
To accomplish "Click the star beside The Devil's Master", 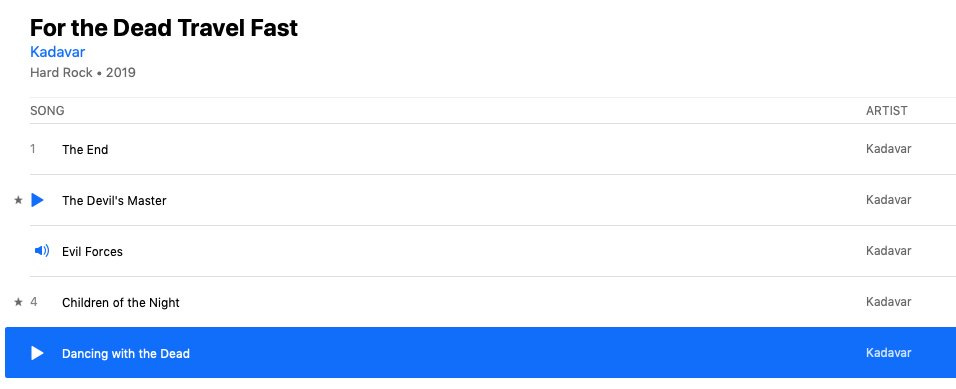I will point(18,200).
